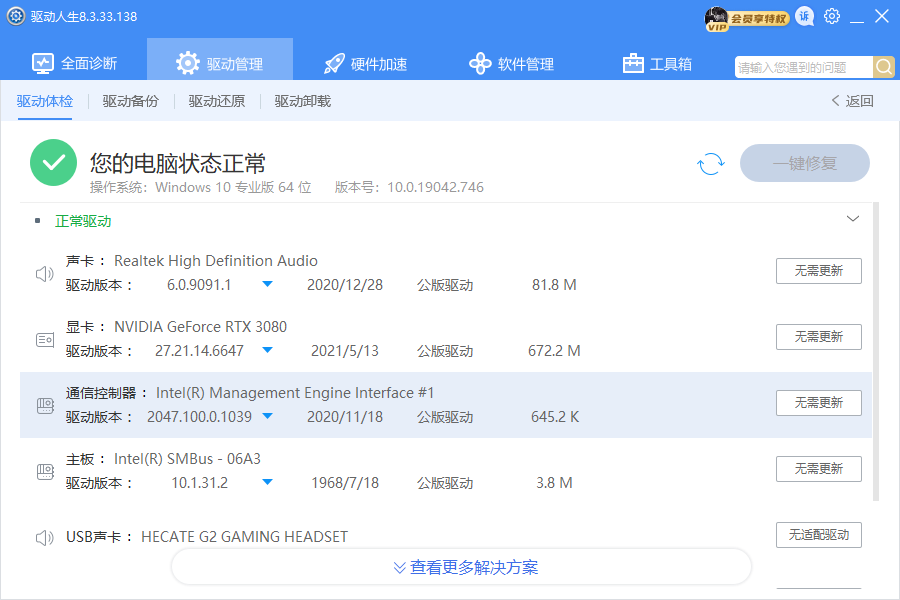Click the 正常驱动 section label
This screenshot has width=900, height=600.
pos(83,221)
